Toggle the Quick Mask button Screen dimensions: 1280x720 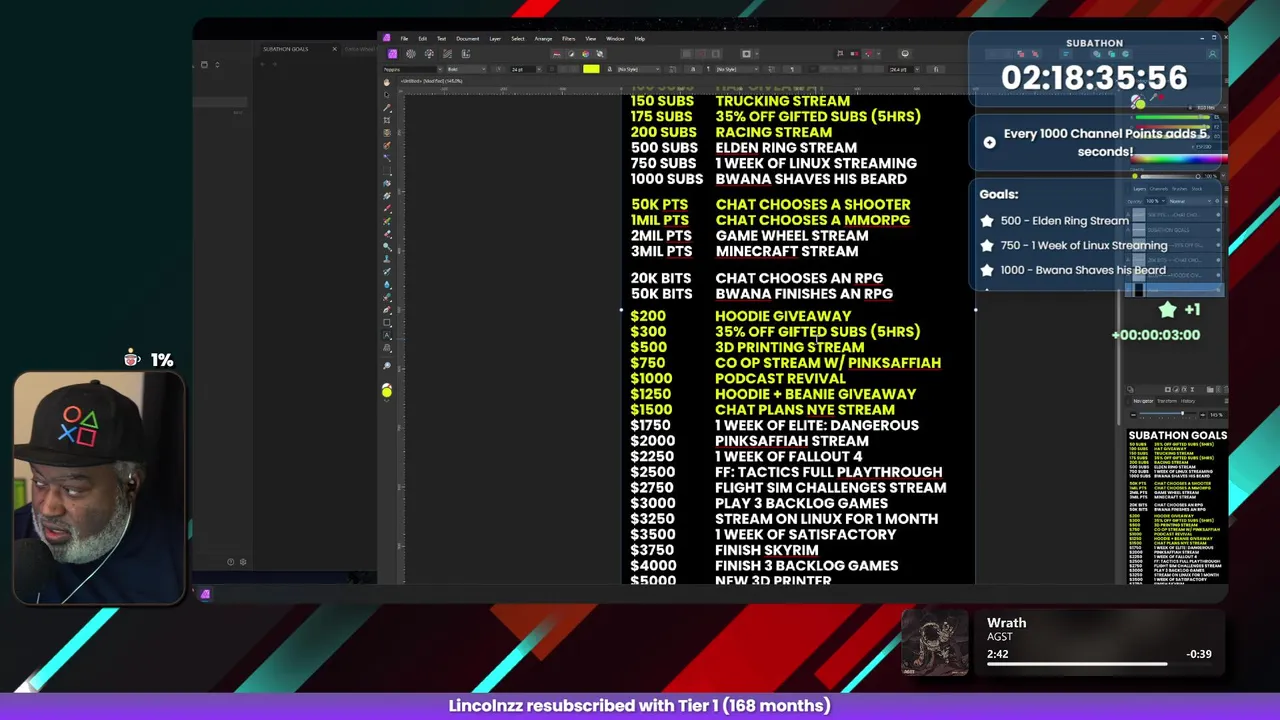click(746, 53)
